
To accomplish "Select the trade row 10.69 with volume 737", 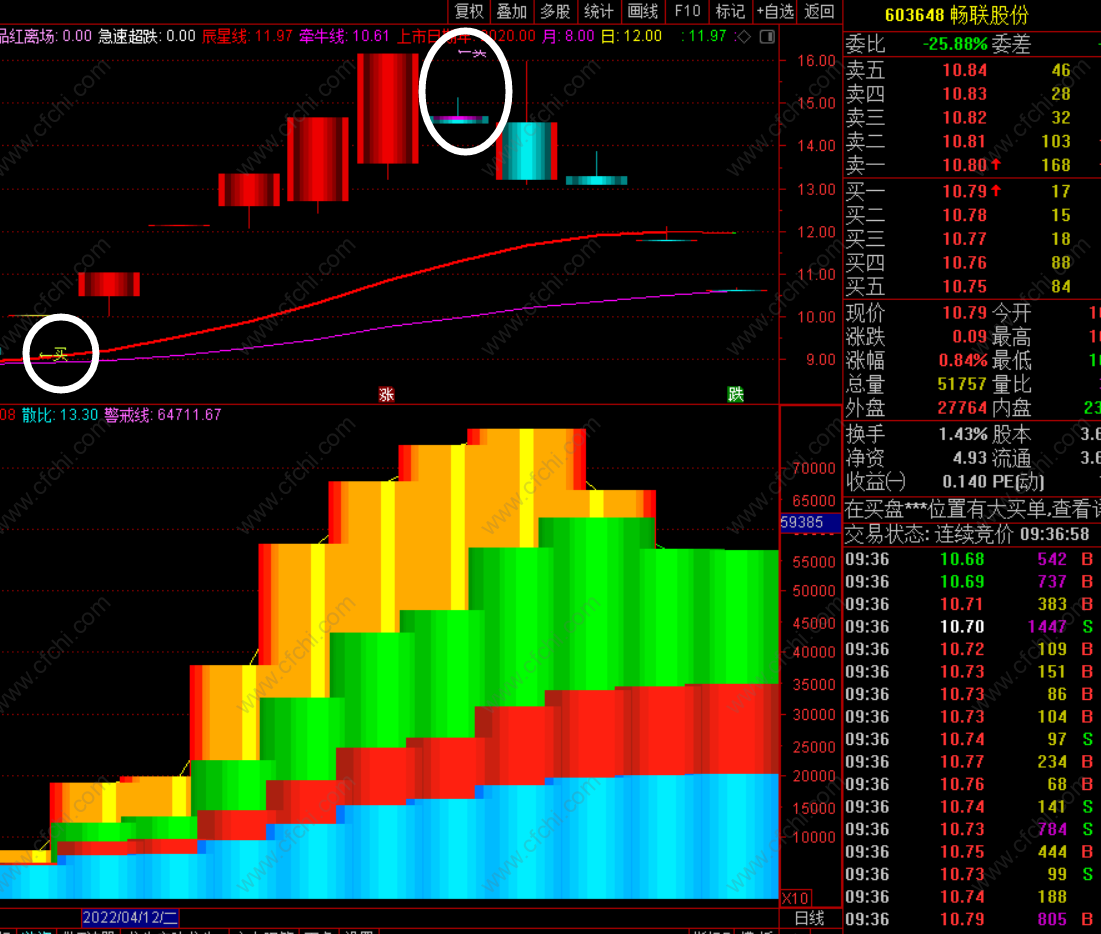I will [x=972, y=581].
